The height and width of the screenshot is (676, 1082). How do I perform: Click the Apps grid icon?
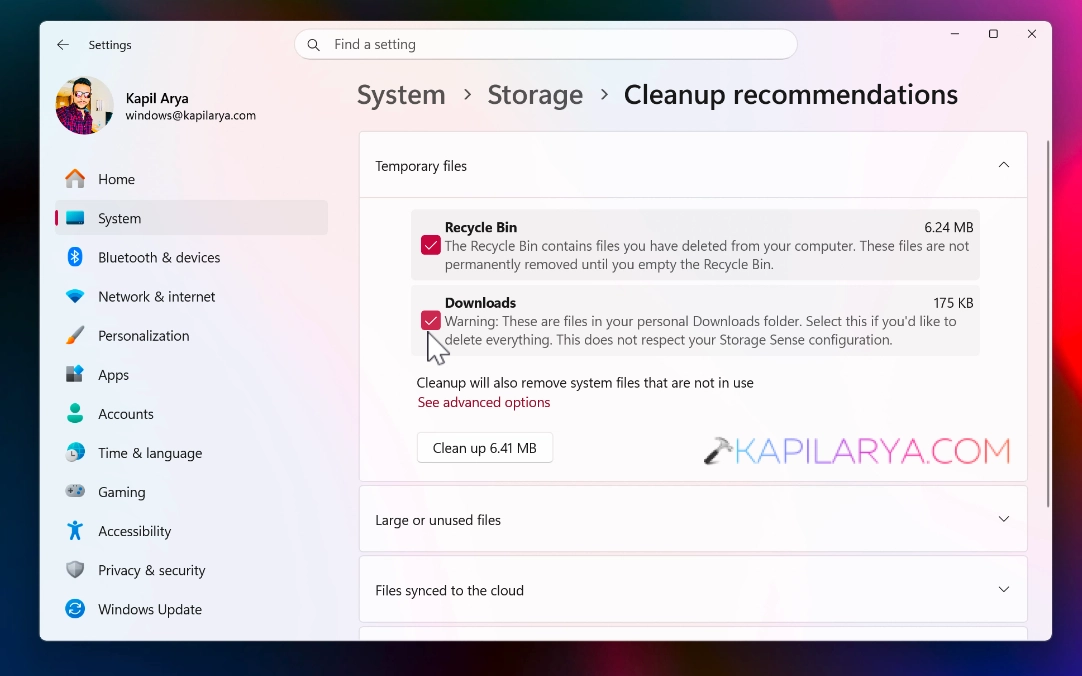[75, 375]
